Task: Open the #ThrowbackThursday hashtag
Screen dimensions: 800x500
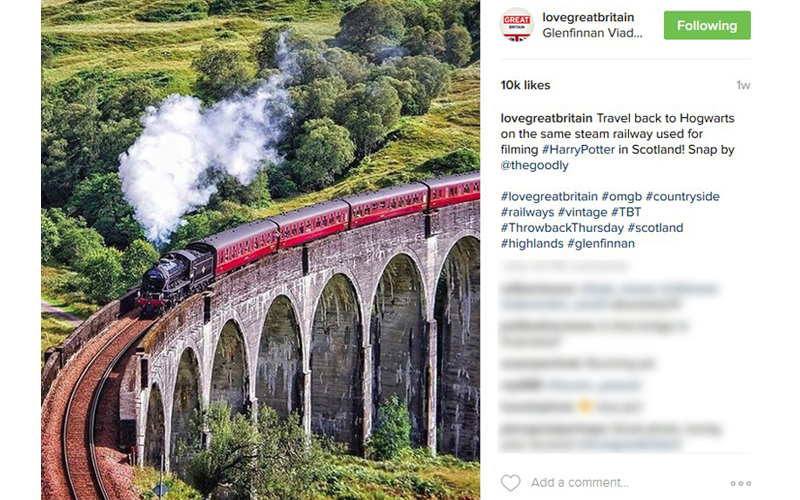Action: 562,228
